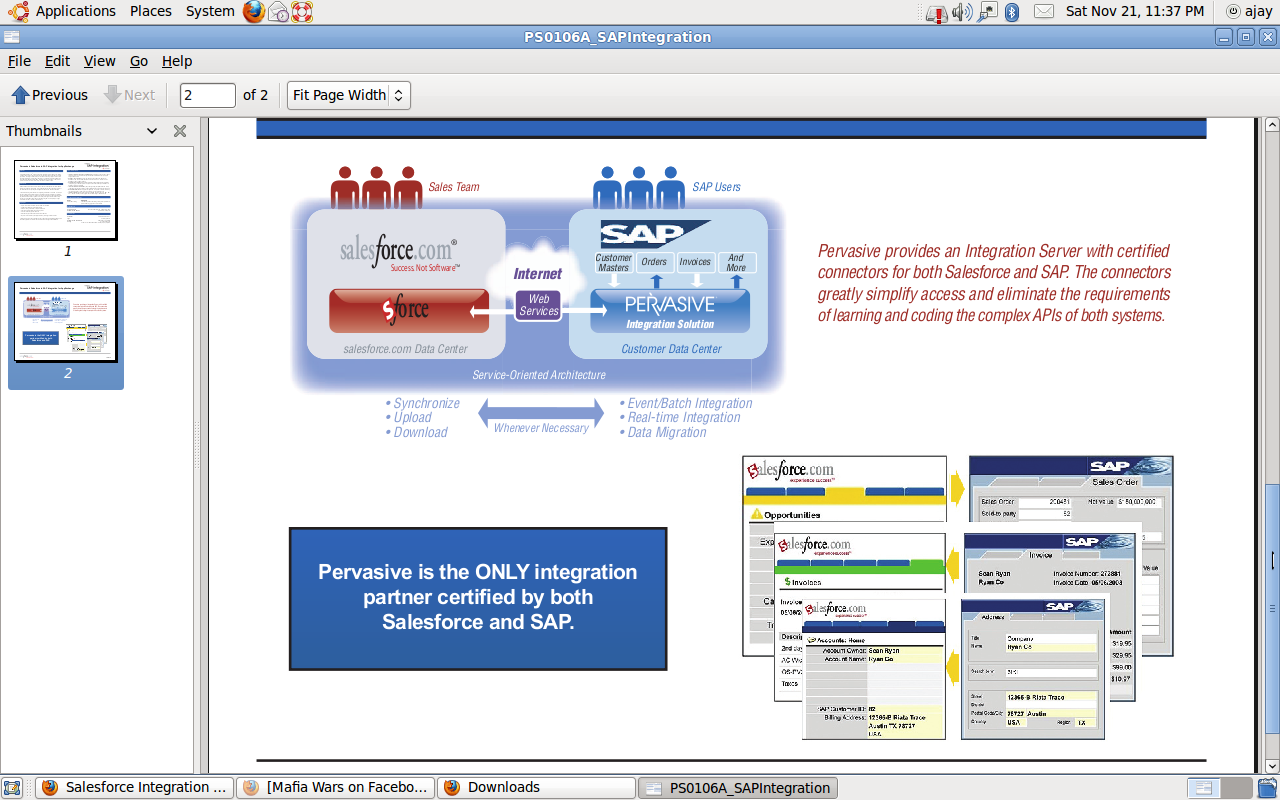Close the Thumbnails side pane
This screenshot has height=800, width=1280.
(180, 131)
